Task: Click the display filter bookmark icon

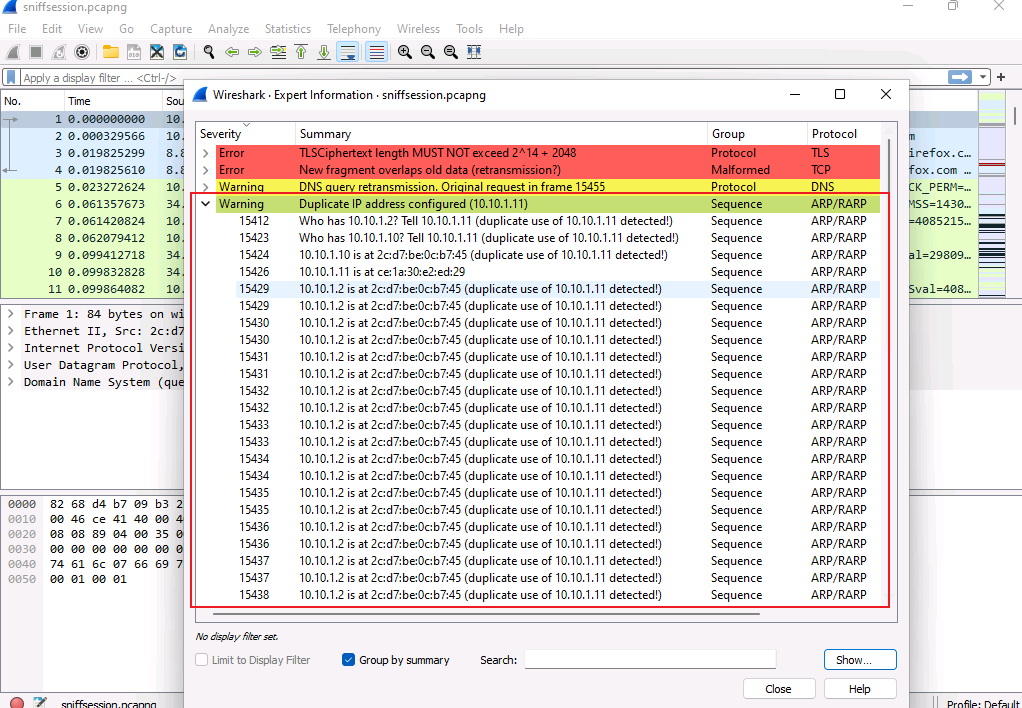Action: tap(11, 77)
